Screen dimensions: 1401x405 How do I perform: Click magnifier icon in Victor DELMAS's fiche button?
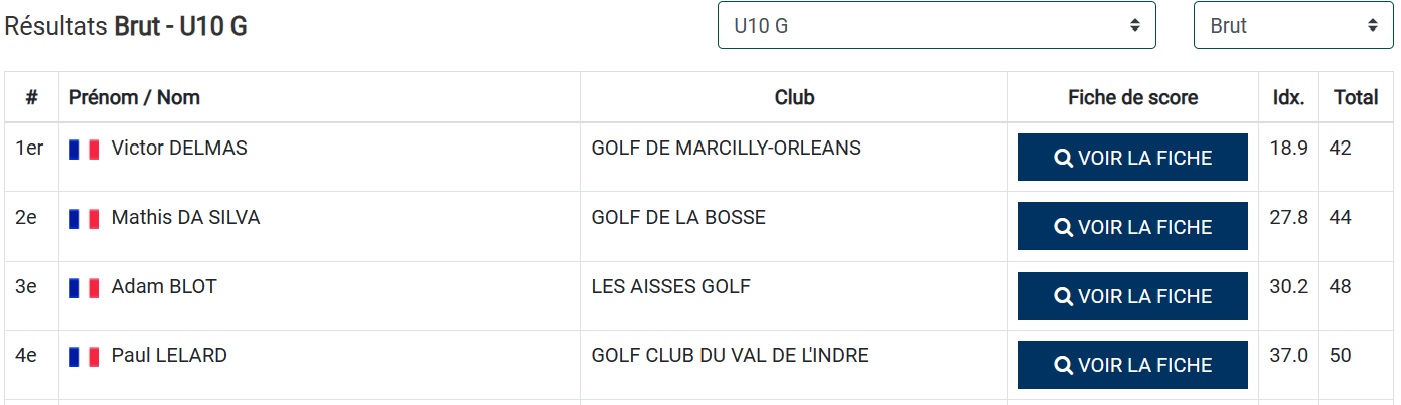tap(1064, 158)
